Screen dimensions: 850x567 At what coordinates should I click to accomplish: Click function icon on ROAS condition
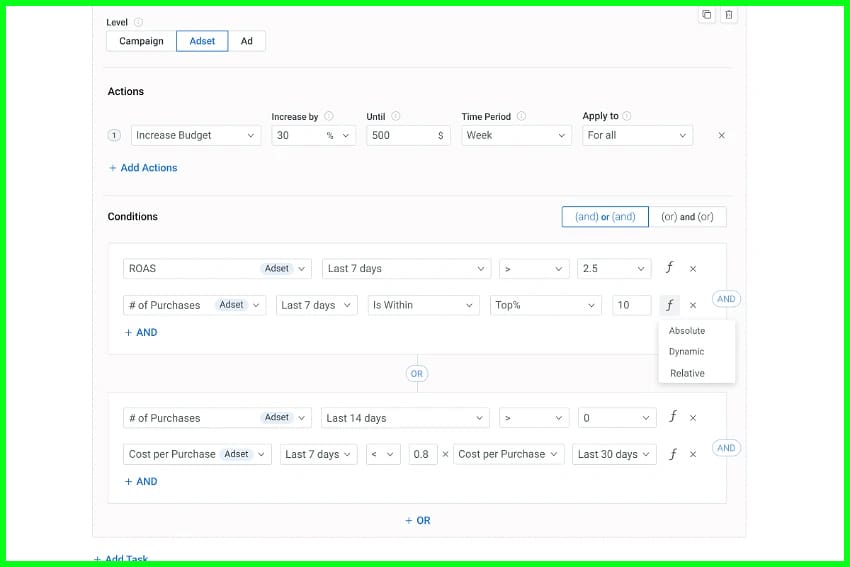(670, 268)
